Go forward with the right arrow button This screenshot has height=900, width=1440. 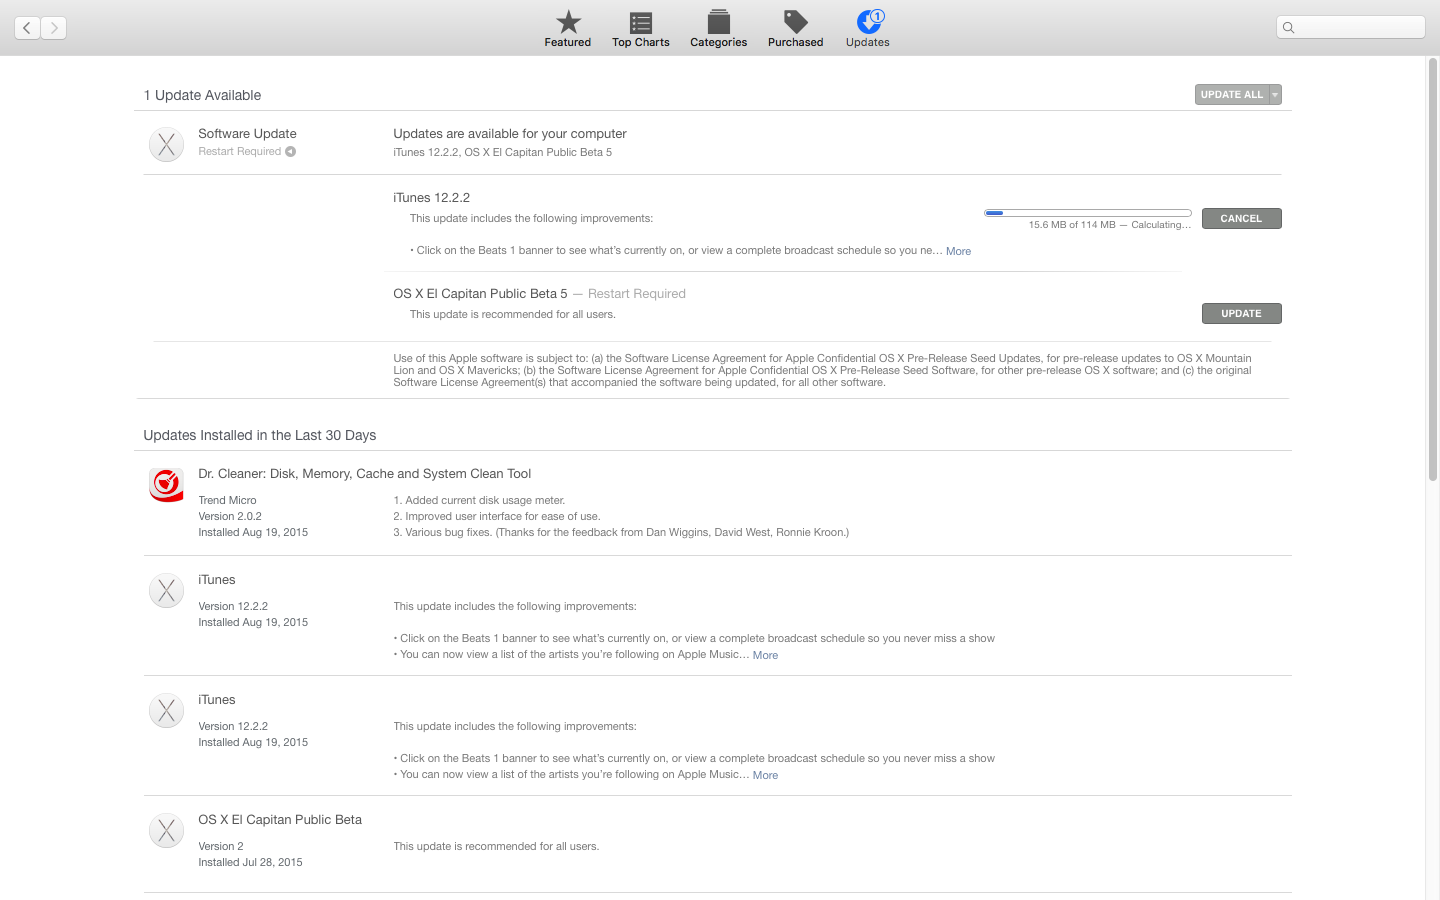pos(54,28)
